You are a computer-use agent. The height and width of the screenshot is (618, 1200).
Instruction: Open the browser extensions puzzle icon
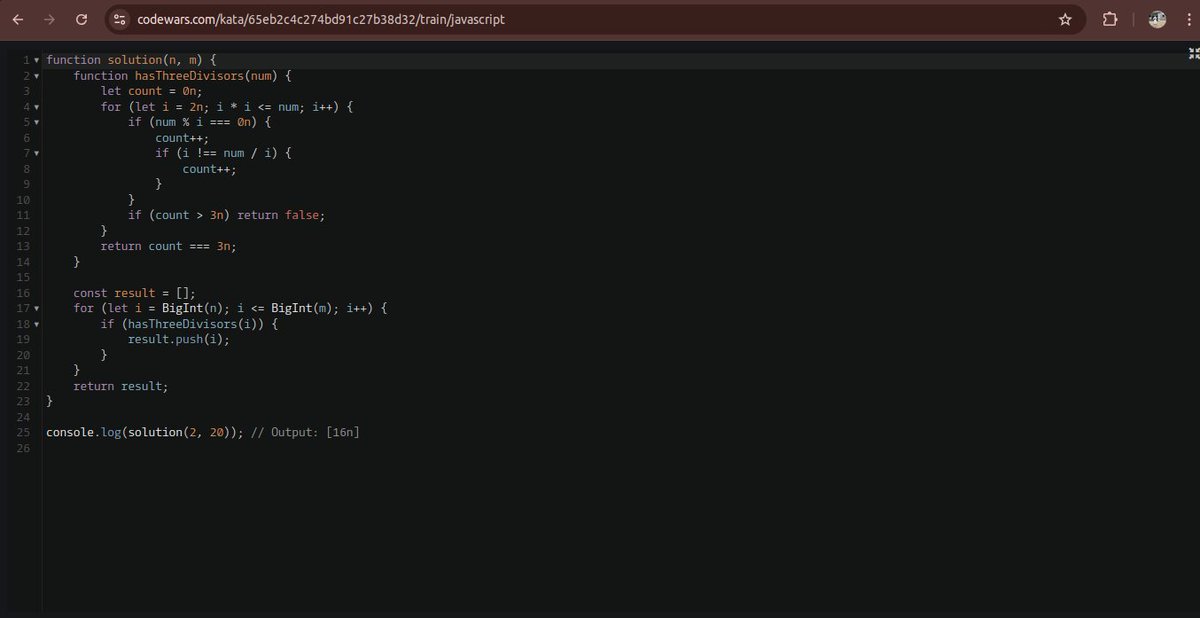(1110, 19)
